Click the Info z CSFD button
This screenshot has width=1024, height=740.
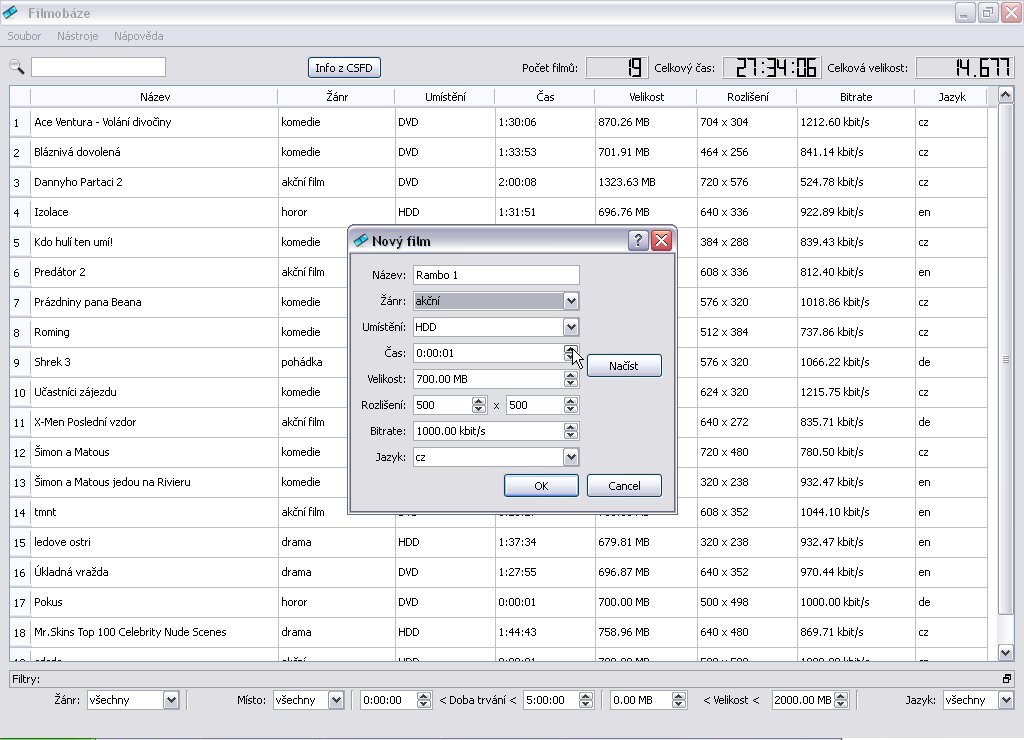[344, 68]
